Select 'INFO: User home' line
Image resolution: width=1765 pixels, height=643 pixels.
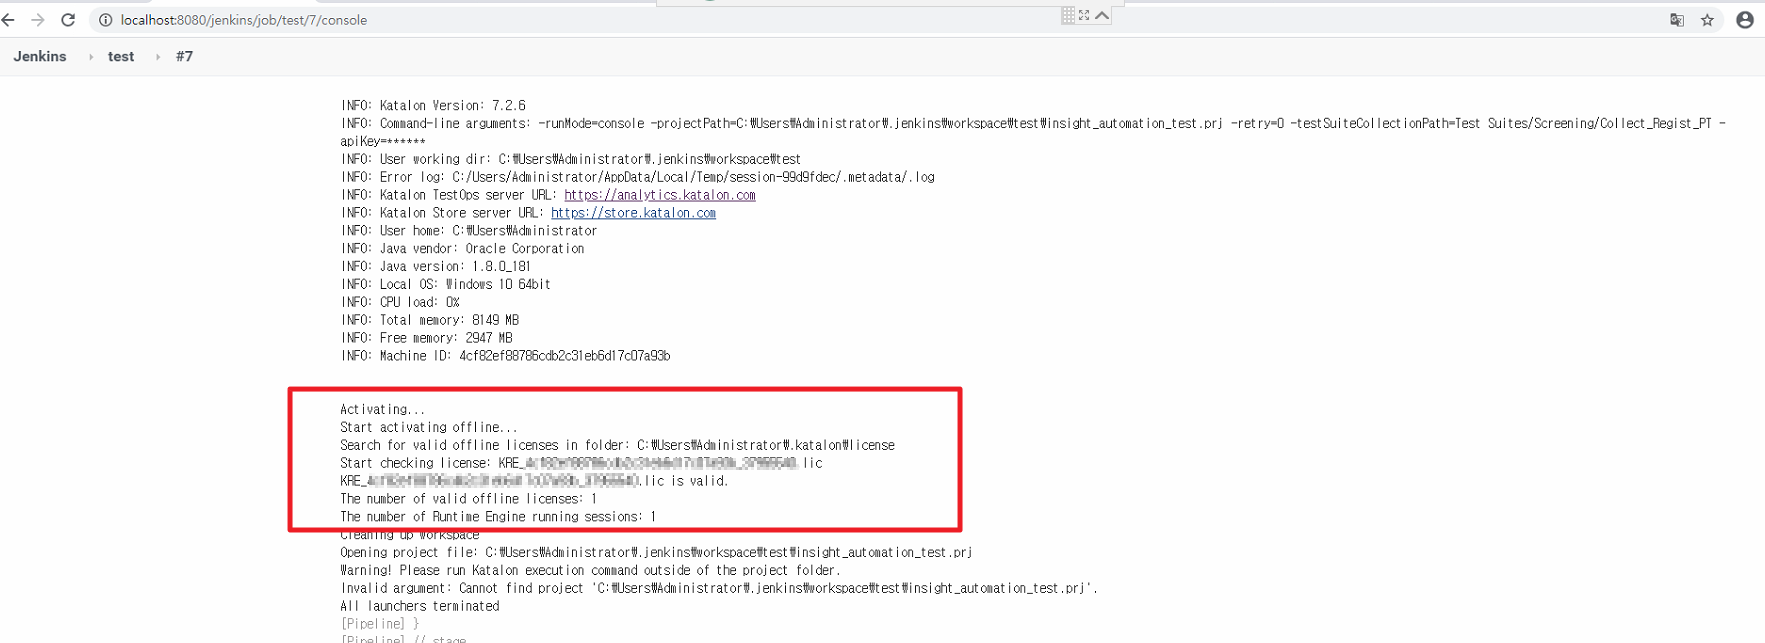(x=469, y=231)
